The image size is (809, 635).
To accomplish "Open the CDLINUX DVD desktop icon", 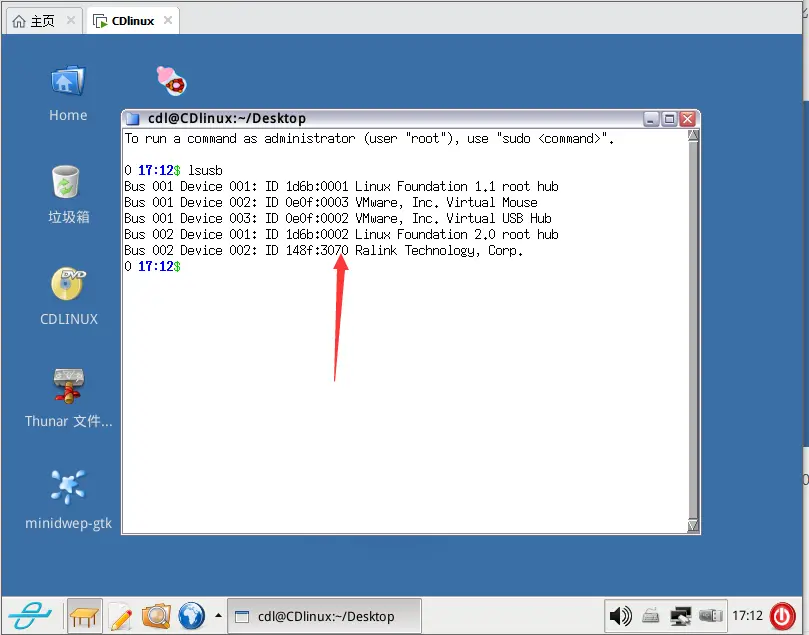I will click(68, 285).
